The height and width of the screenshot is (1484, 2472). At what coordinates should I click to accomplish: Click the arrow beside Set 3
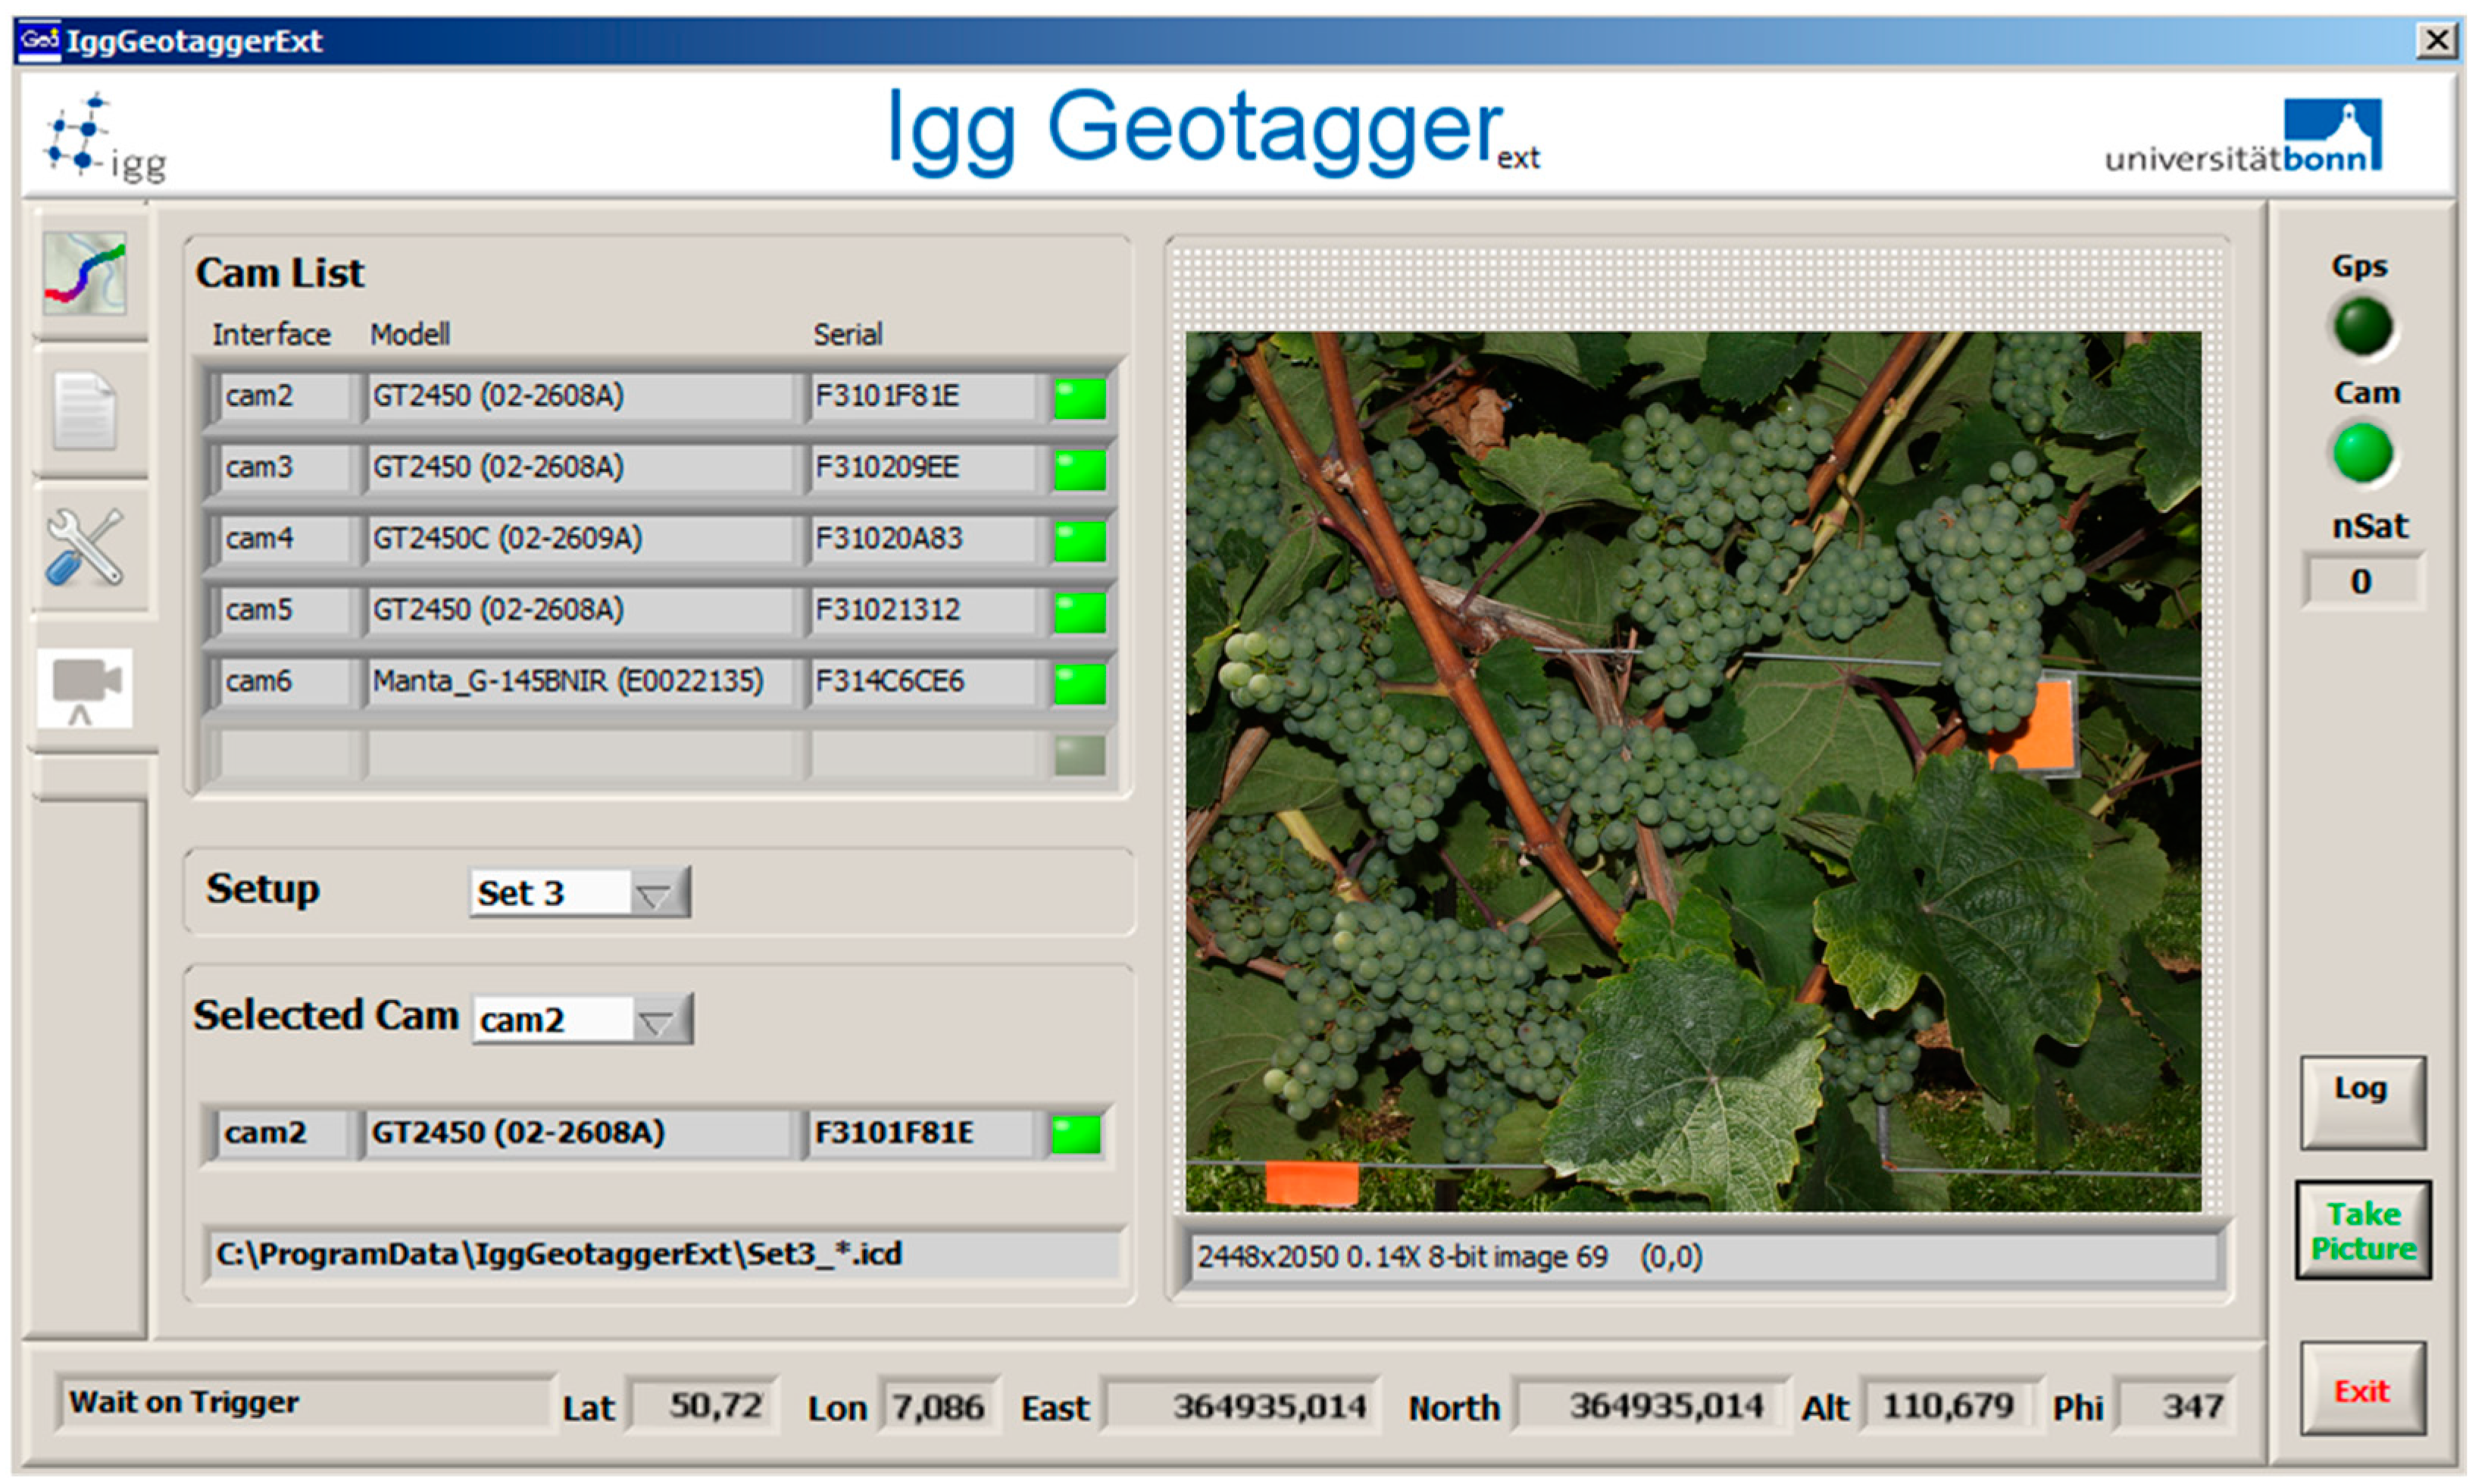(655, 893)
